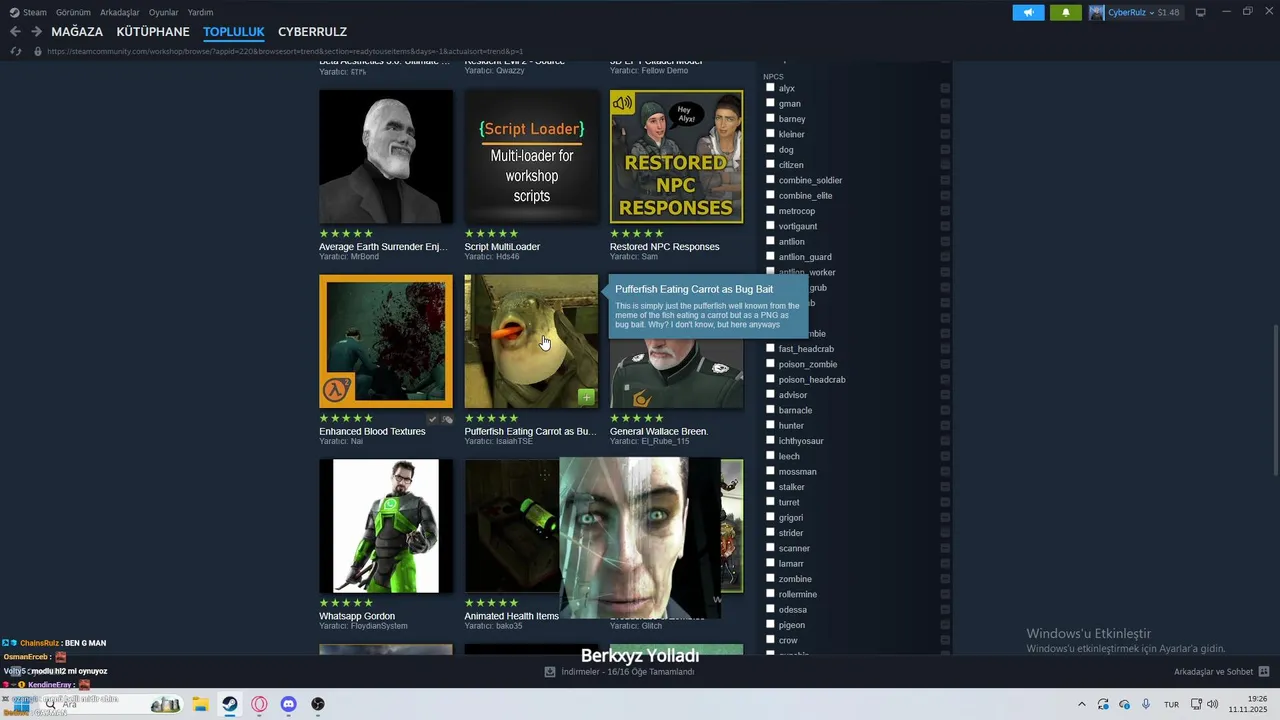Reload the workshop page
The width and height of the screenshot is (1280, 720).
15,51
